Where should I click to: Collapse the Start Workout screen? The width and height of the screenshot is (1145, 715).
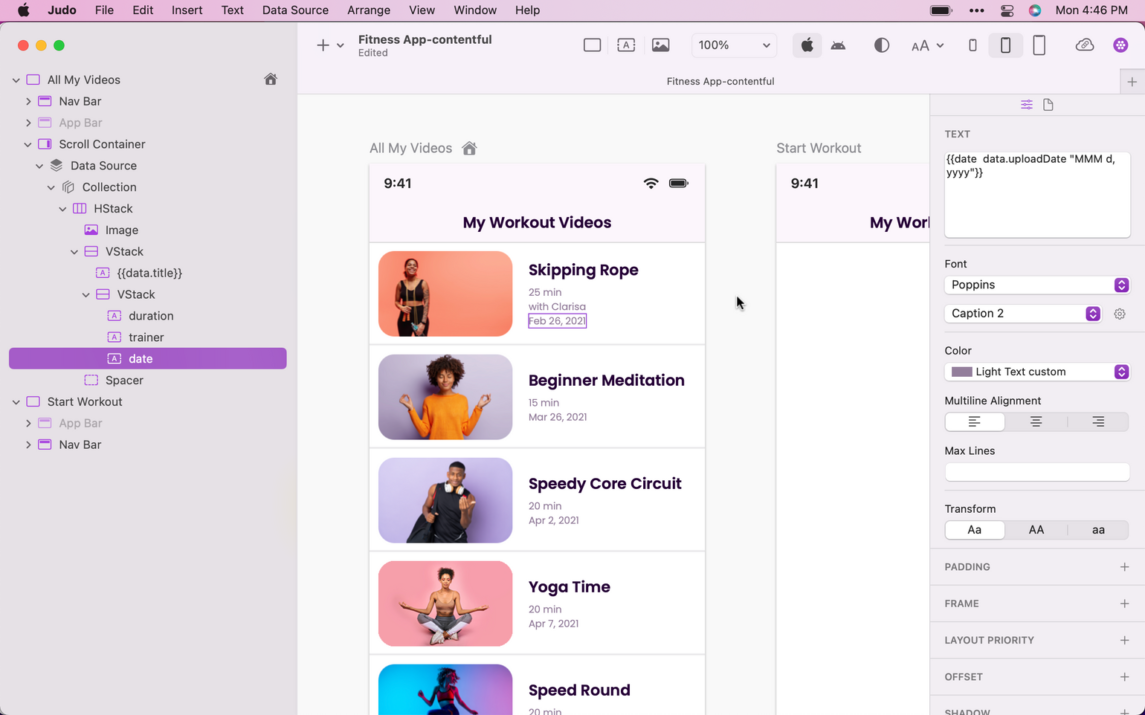click(16, 402)
